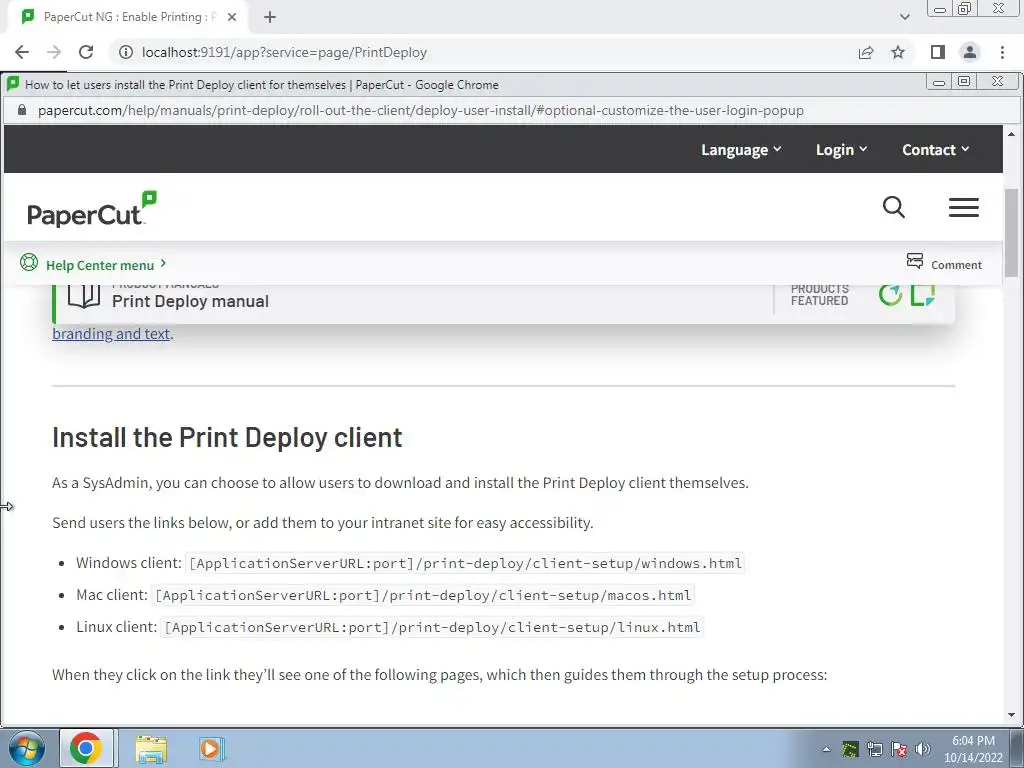Click the scrollbar up arrow in popup
This screenshot has width=1024, height=768.
pyautogui.click(x=1012, y=134)
